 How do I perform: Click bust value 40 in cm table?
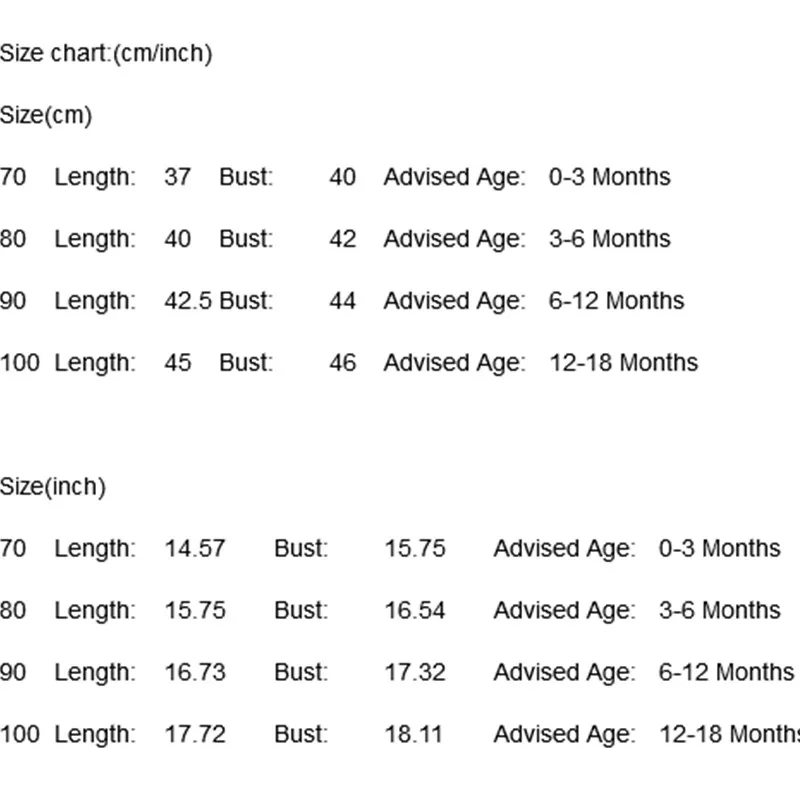point(342,177)
